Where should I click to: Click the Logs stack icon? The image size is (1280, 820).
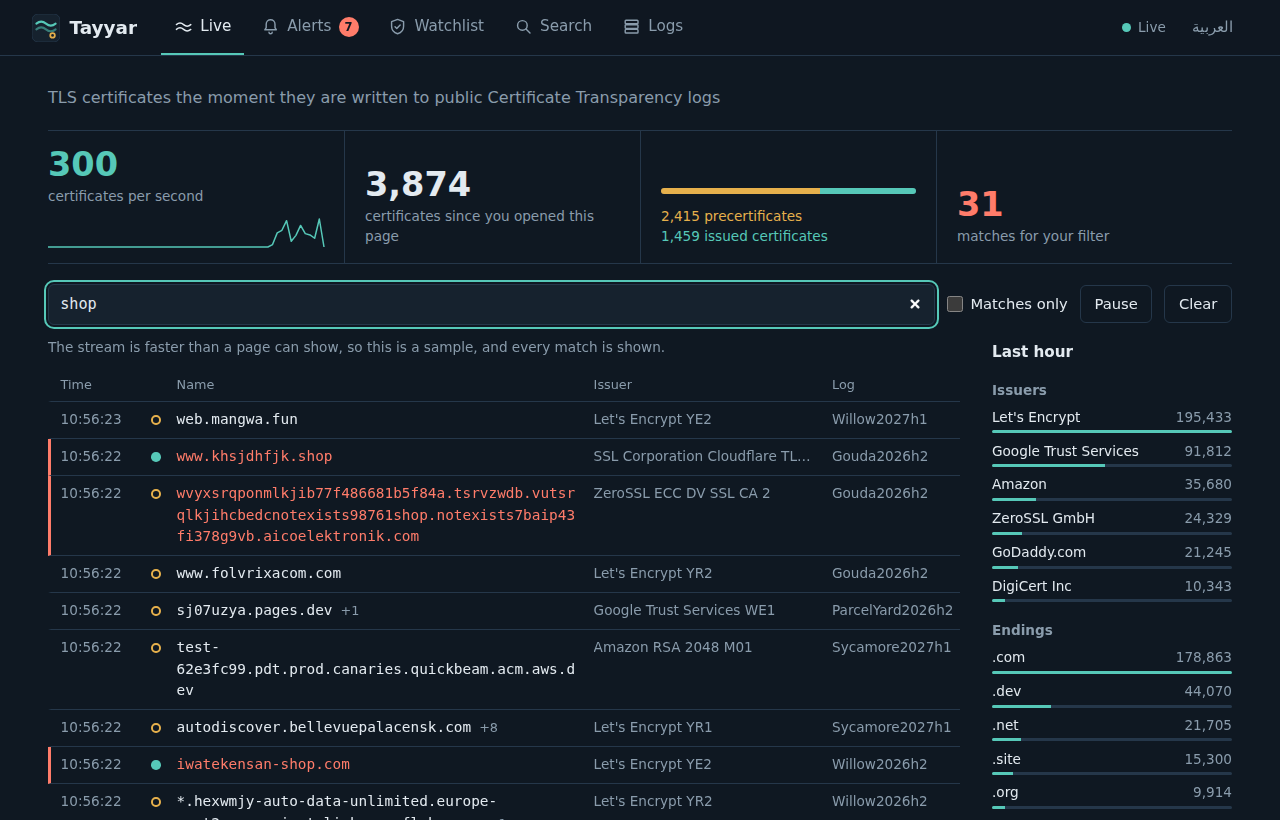pos(631,27)
